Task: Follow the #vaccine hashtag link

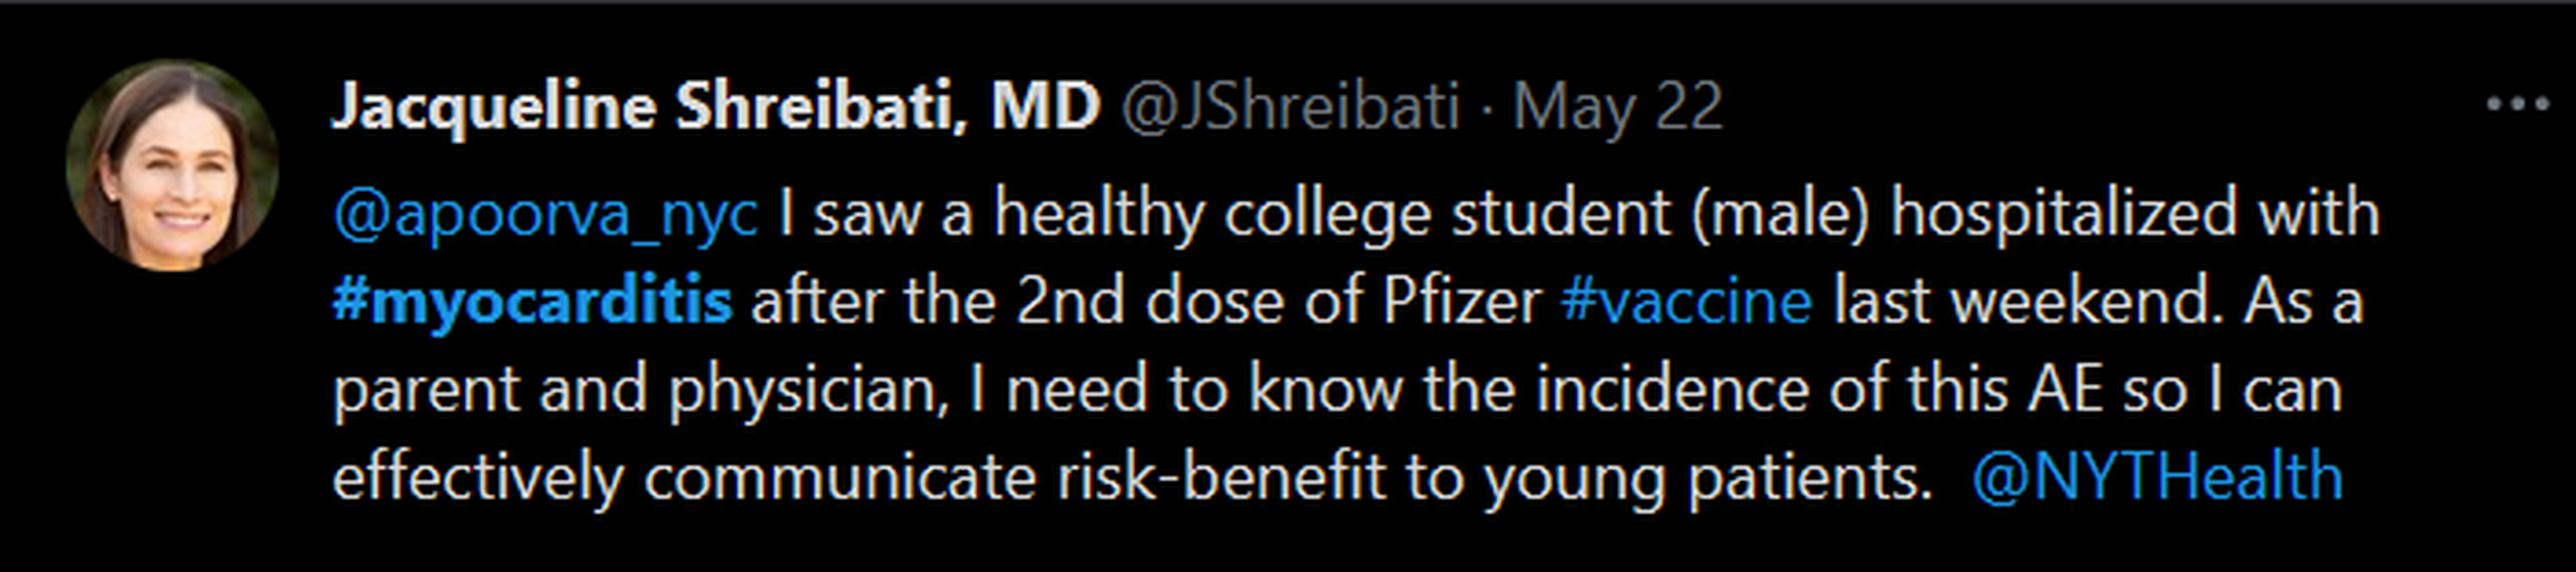Action: (1686, 301)
